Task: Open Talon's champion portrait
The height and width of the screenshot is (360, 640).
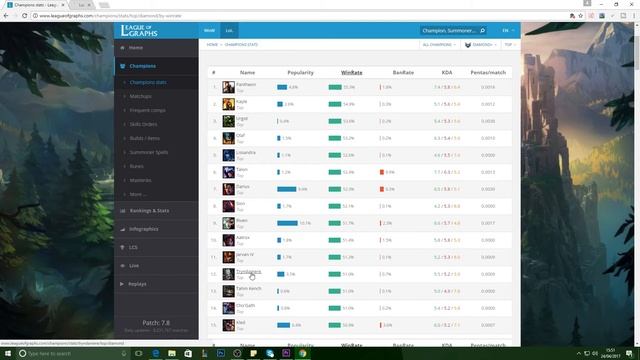Action: [229, 172]
